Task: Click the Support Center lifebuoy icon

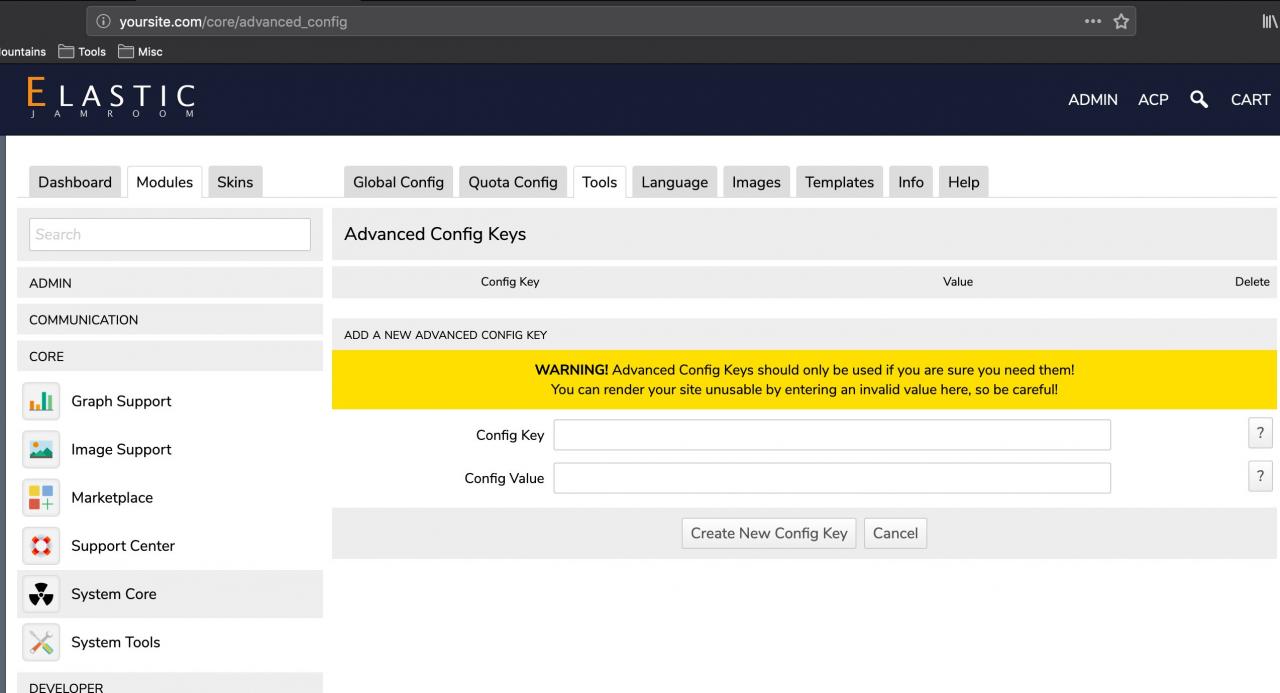Action: (41, 546)
